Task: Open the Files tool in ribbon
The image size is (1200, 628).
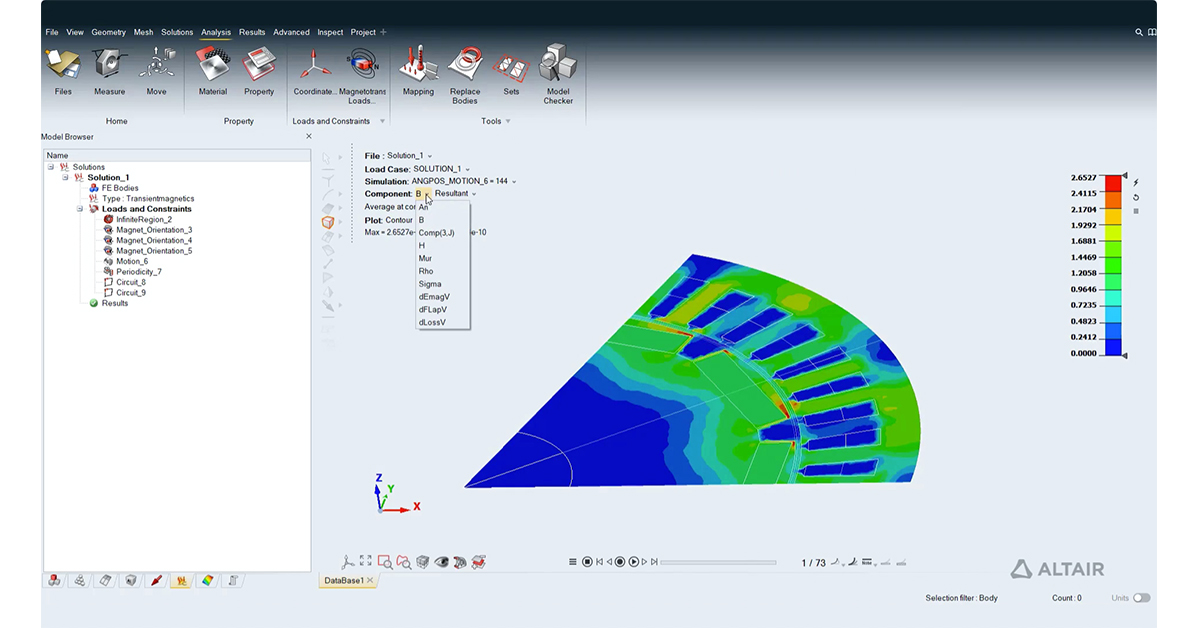Action: (63, 70)
